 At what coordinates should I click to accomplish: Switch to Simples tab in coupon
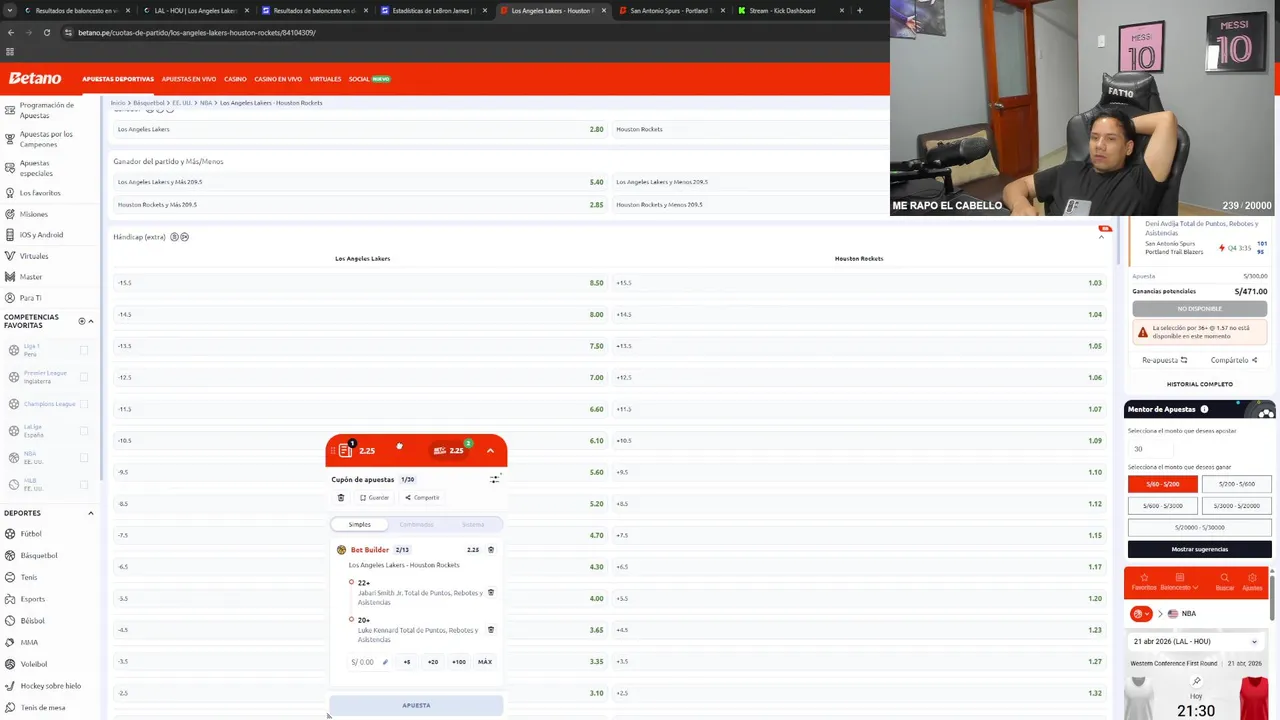tap(360, 524)
